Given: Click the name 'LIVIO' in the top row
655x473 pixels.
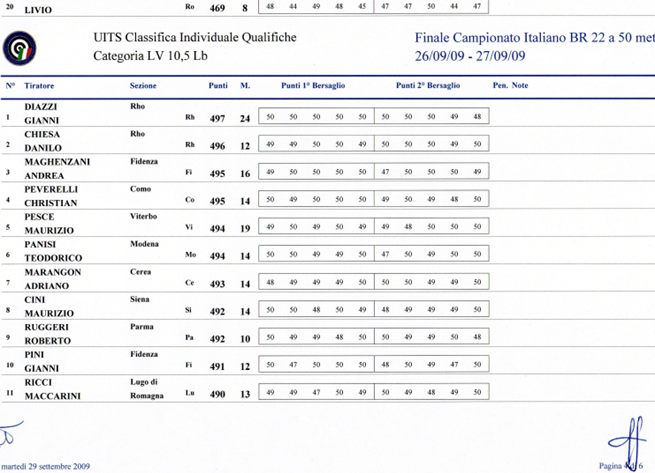Looking at the screenshot, I should [38, 10].
